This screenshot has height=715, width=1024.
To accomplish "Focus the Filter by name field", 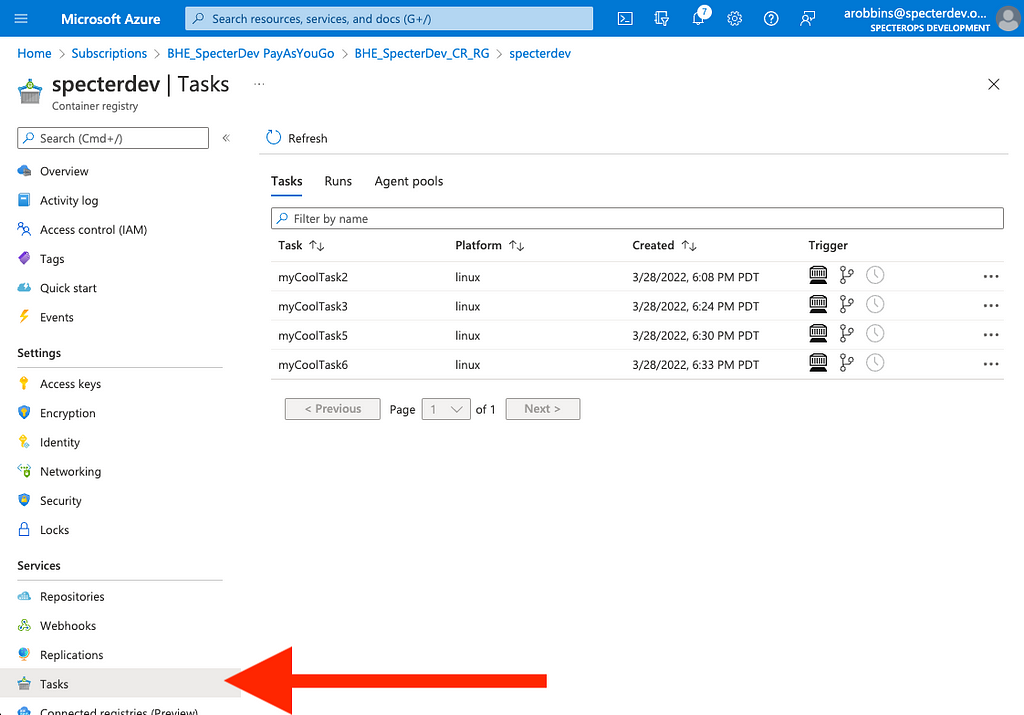I will [x=637, y=219].
